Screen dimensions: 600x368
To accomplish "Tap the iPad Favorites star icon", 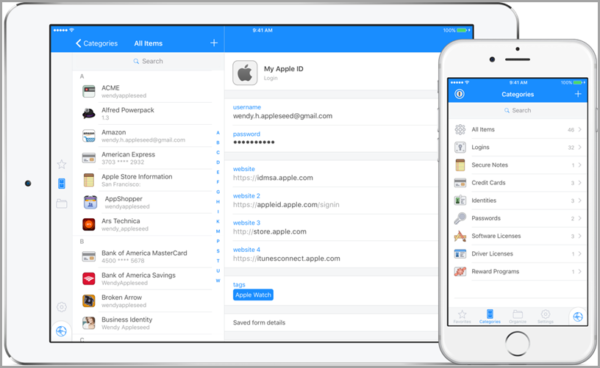I will tap(62, 164).
